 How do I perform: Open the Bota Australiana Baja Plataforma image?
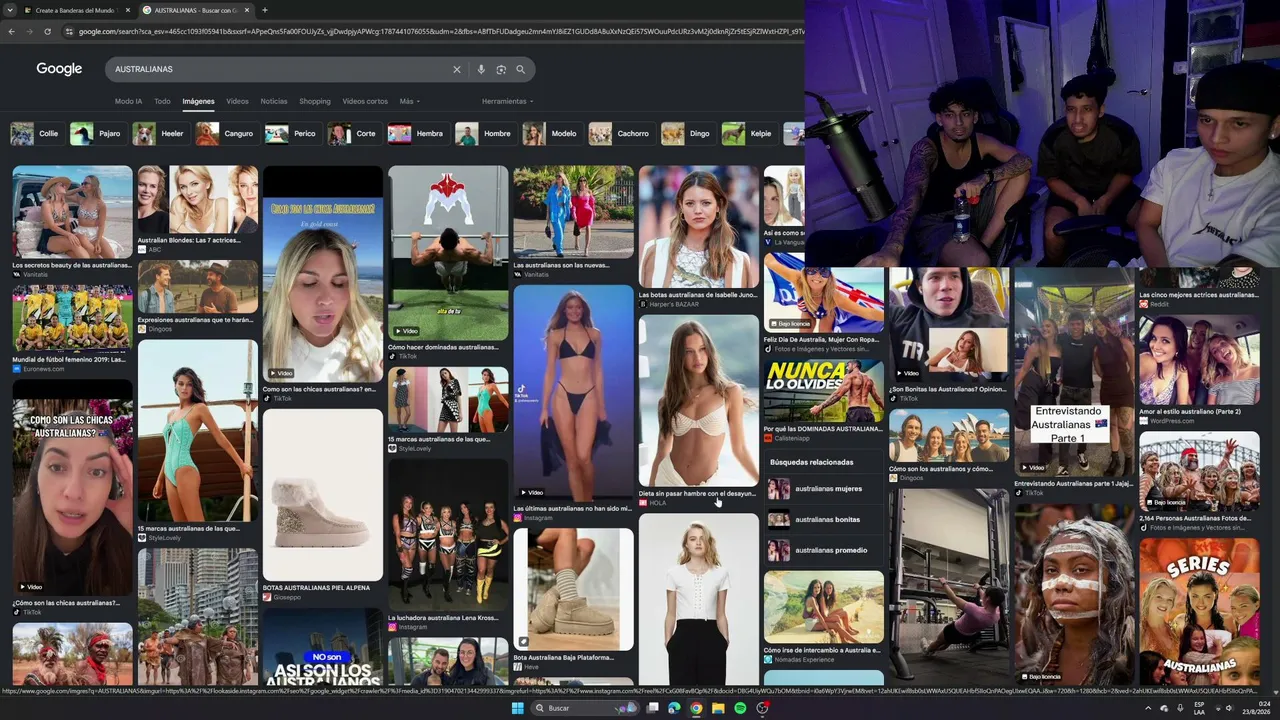click(573, 589)
